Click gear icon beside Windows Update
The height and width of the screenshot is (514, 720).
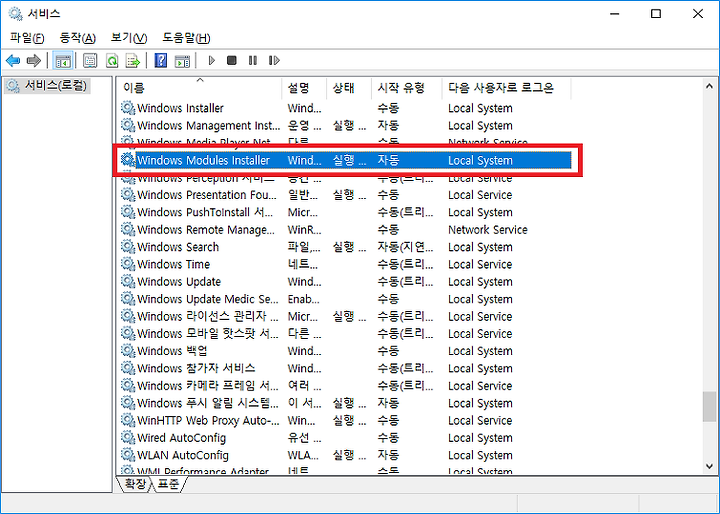pyautogui.click(x=128, y=281)
